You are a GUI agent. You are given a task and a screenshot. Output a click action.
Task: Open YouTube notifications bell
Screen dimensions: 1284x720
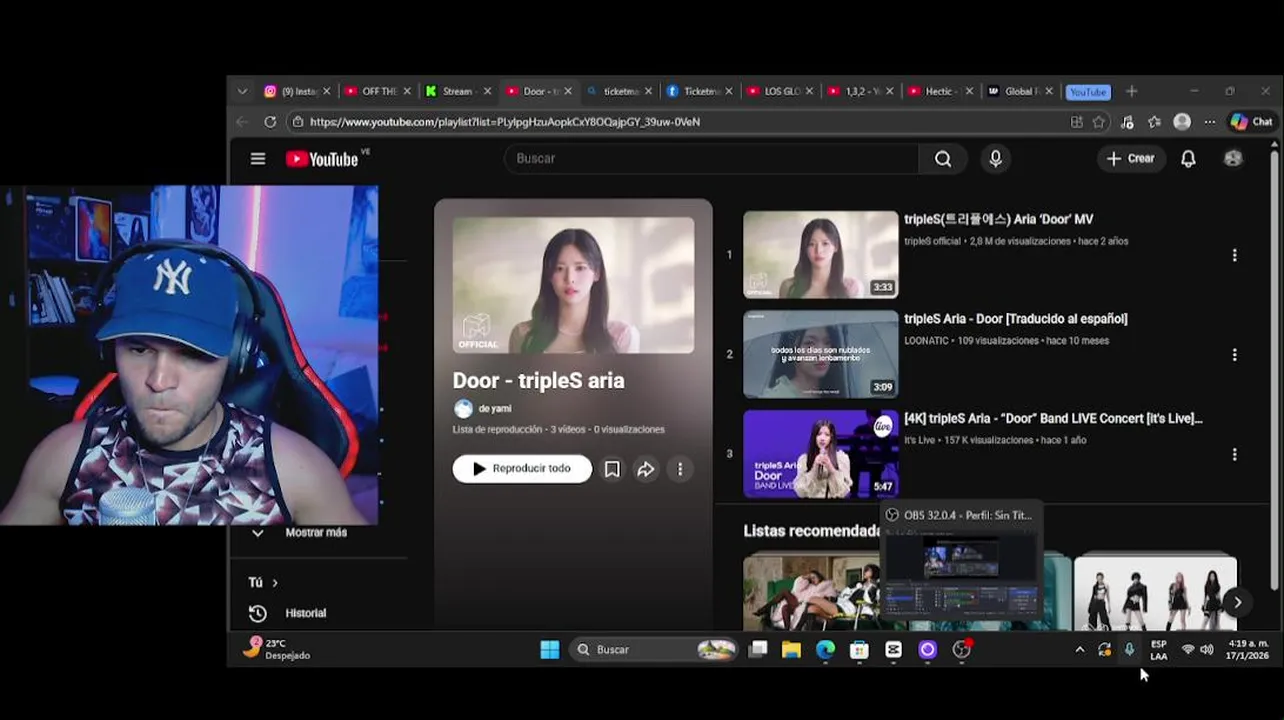point(1188,159)
